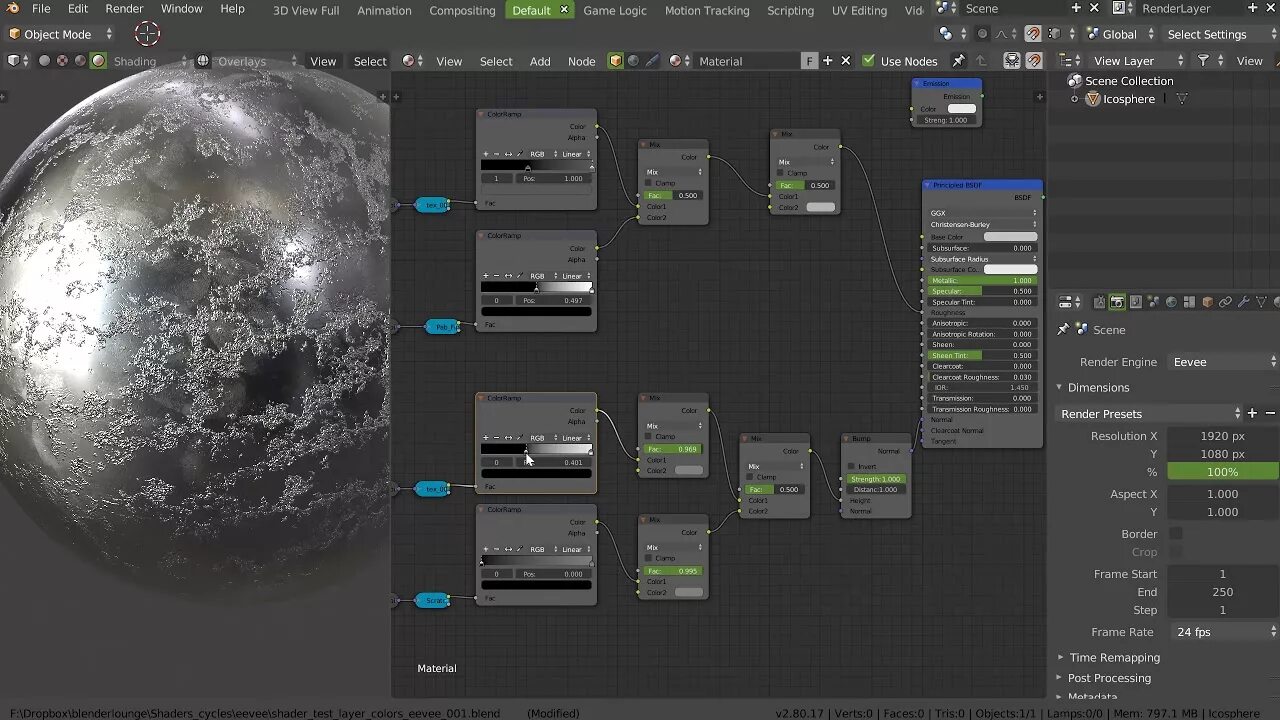Screen dimensions: 1280x720
Task: Expand the Post Processing panel
Action: (1108, 678)
